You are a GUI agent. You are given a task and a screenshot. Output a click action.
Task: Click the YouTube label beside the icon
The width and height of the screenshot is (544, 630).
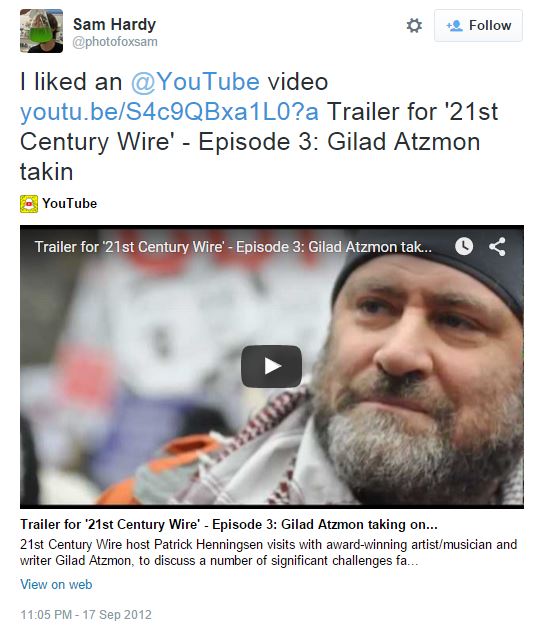pos(70,203)
